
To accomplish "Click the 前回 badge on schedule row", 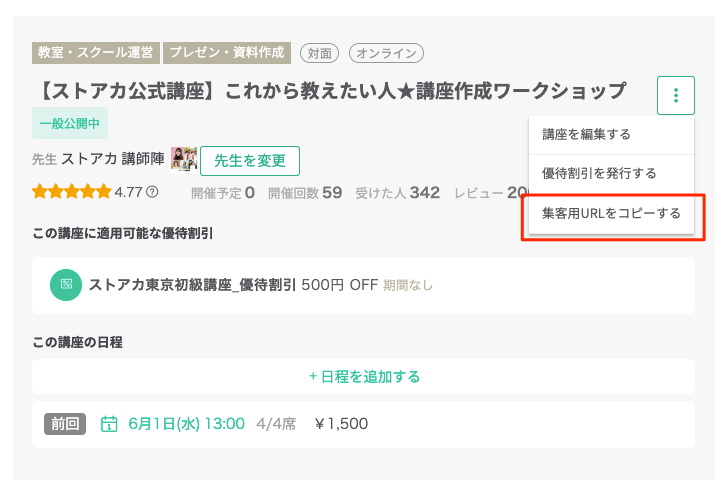I will coord(65,424).
